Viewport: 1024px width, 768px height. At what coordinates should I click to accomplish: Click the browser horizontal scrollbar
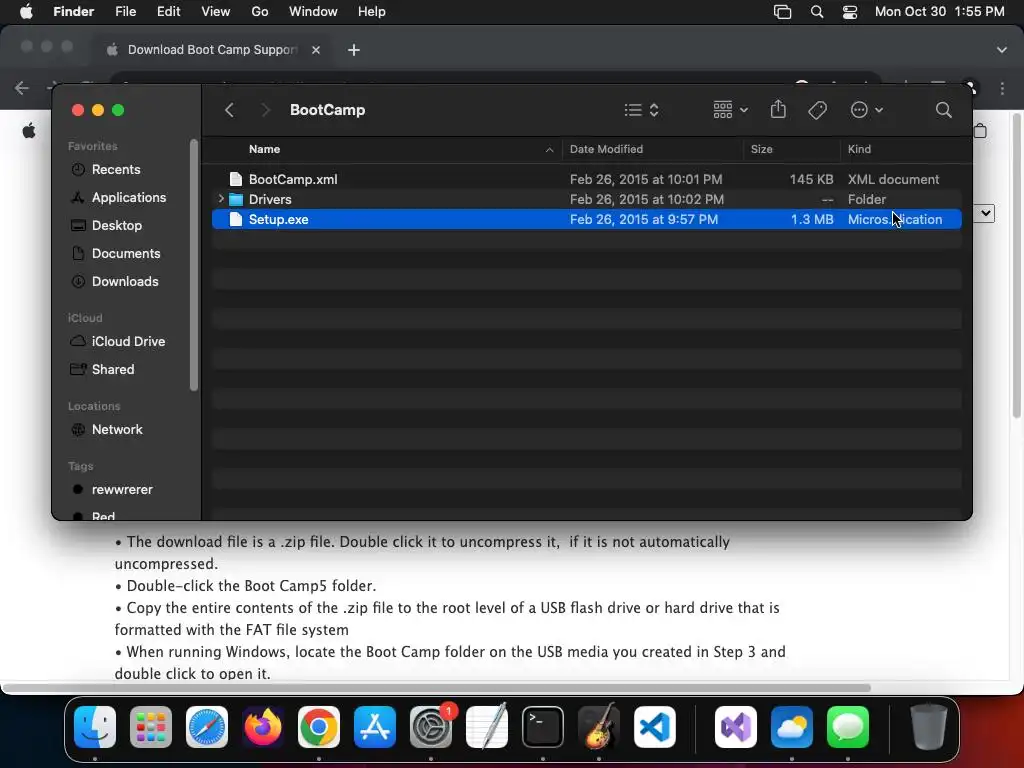(436, 688)
